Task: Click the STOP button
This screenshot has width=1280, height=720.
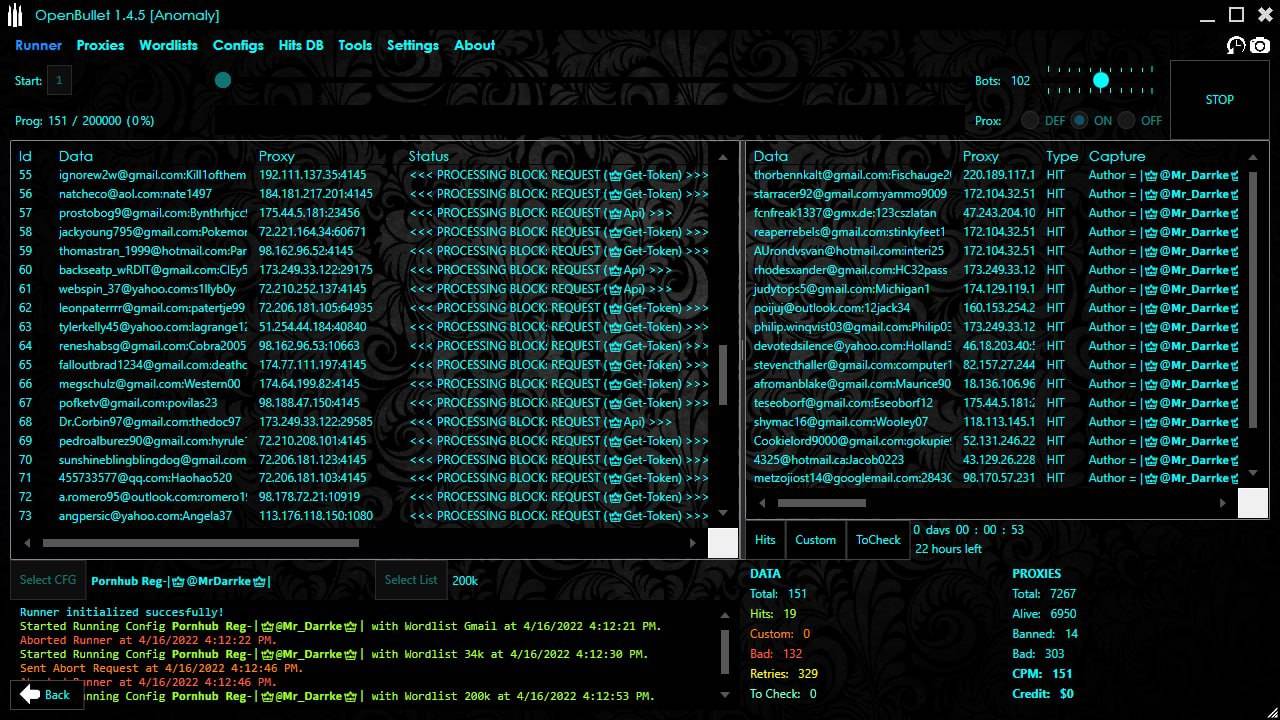Action: click(x=1219, y=100)
